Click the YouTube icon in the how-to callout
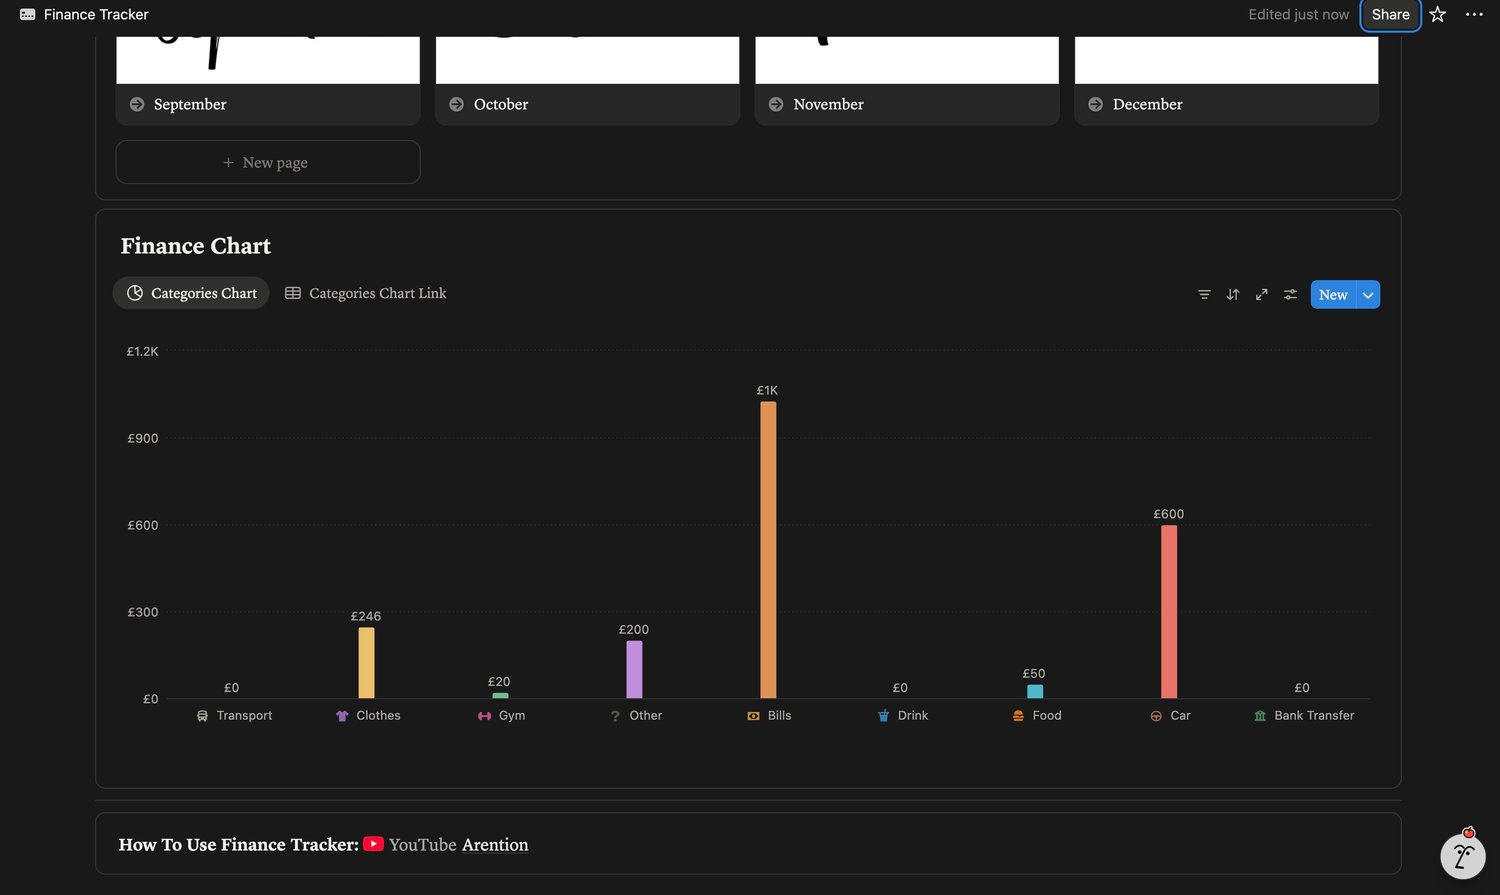Image resolution: width=1500 pixels, height=895 pixels. [373, 844]
